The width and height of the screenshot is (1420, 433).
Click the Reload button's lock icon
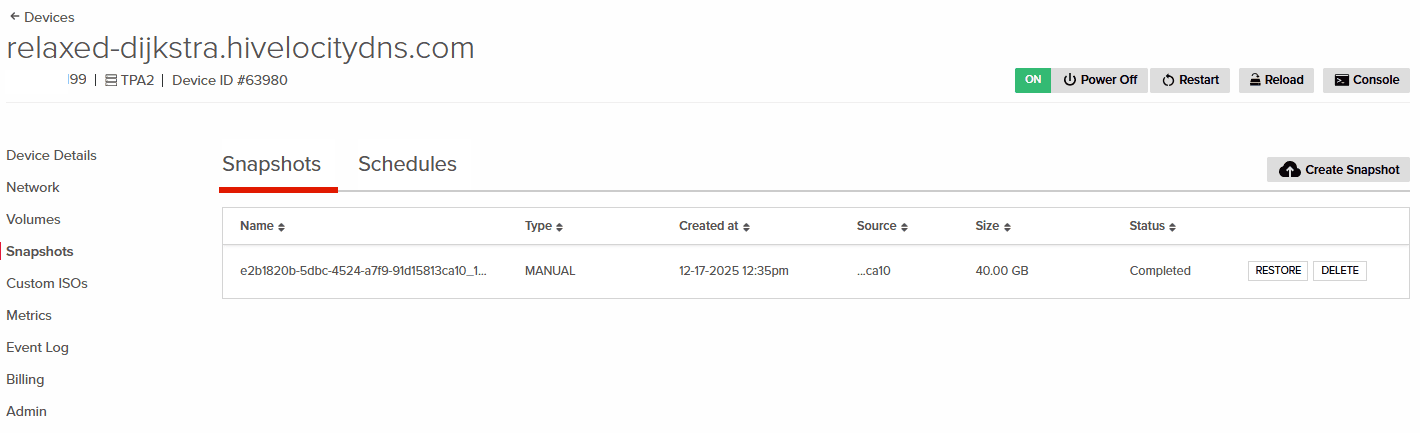[x=1254, y=80]
